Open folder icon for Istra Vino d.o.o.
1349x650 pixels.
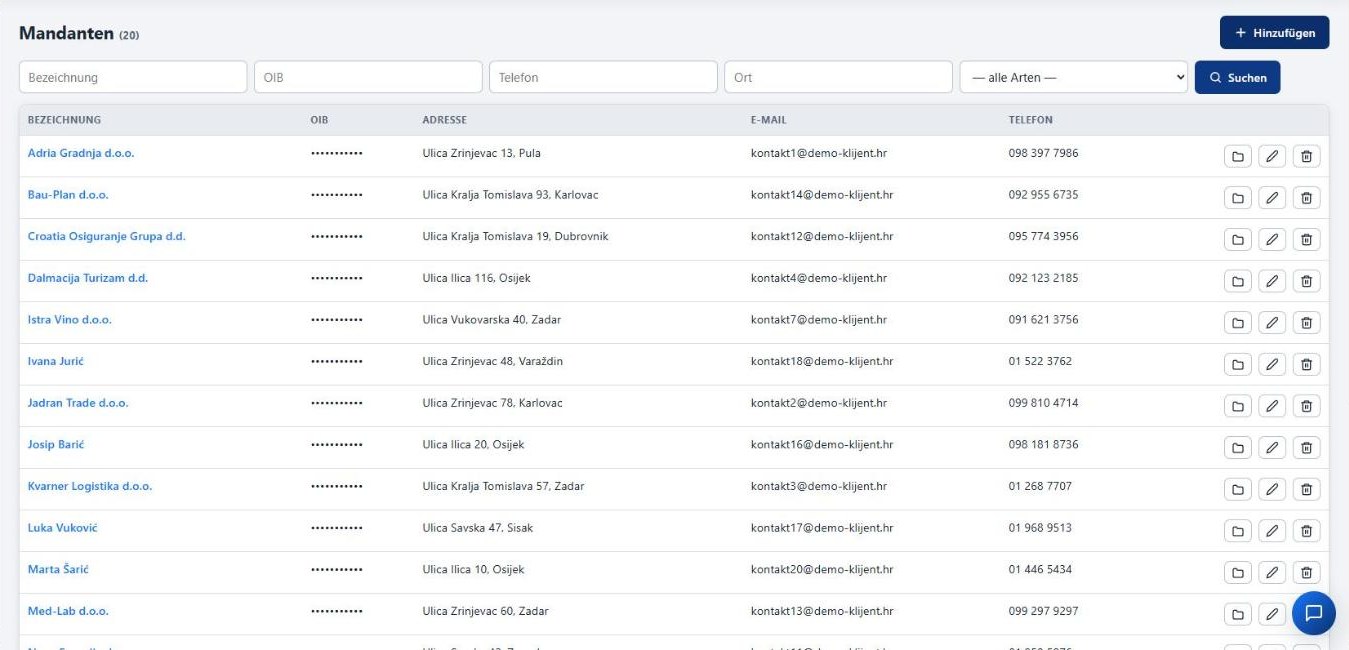pos(1237,323)
